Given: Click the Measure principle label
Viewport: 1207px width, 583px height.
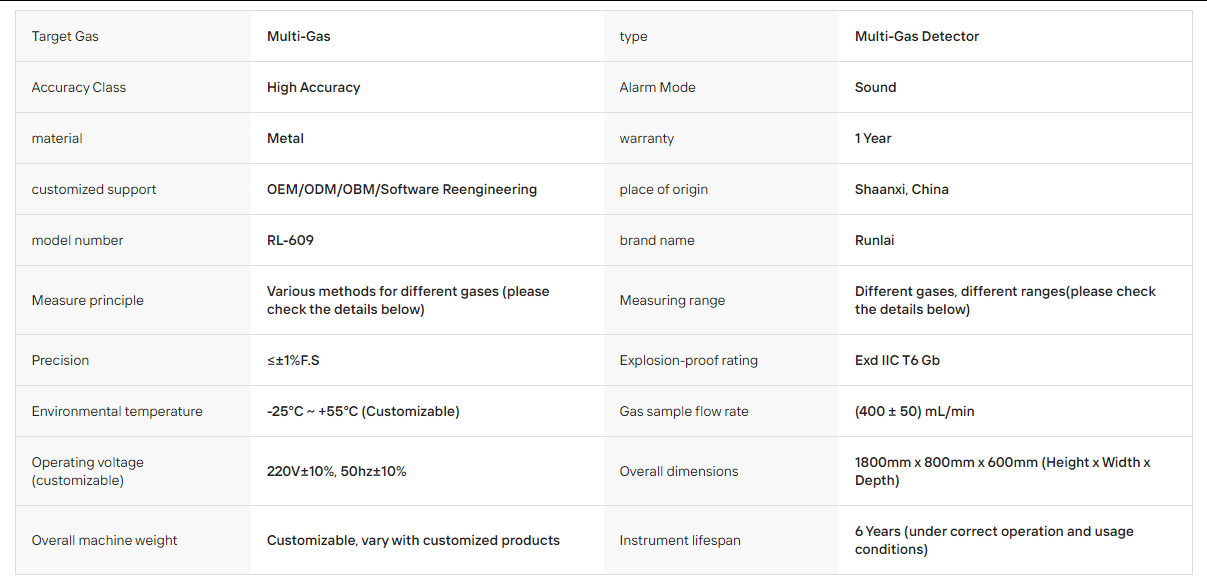Looking at the screenshot, I should click(88, 300).
